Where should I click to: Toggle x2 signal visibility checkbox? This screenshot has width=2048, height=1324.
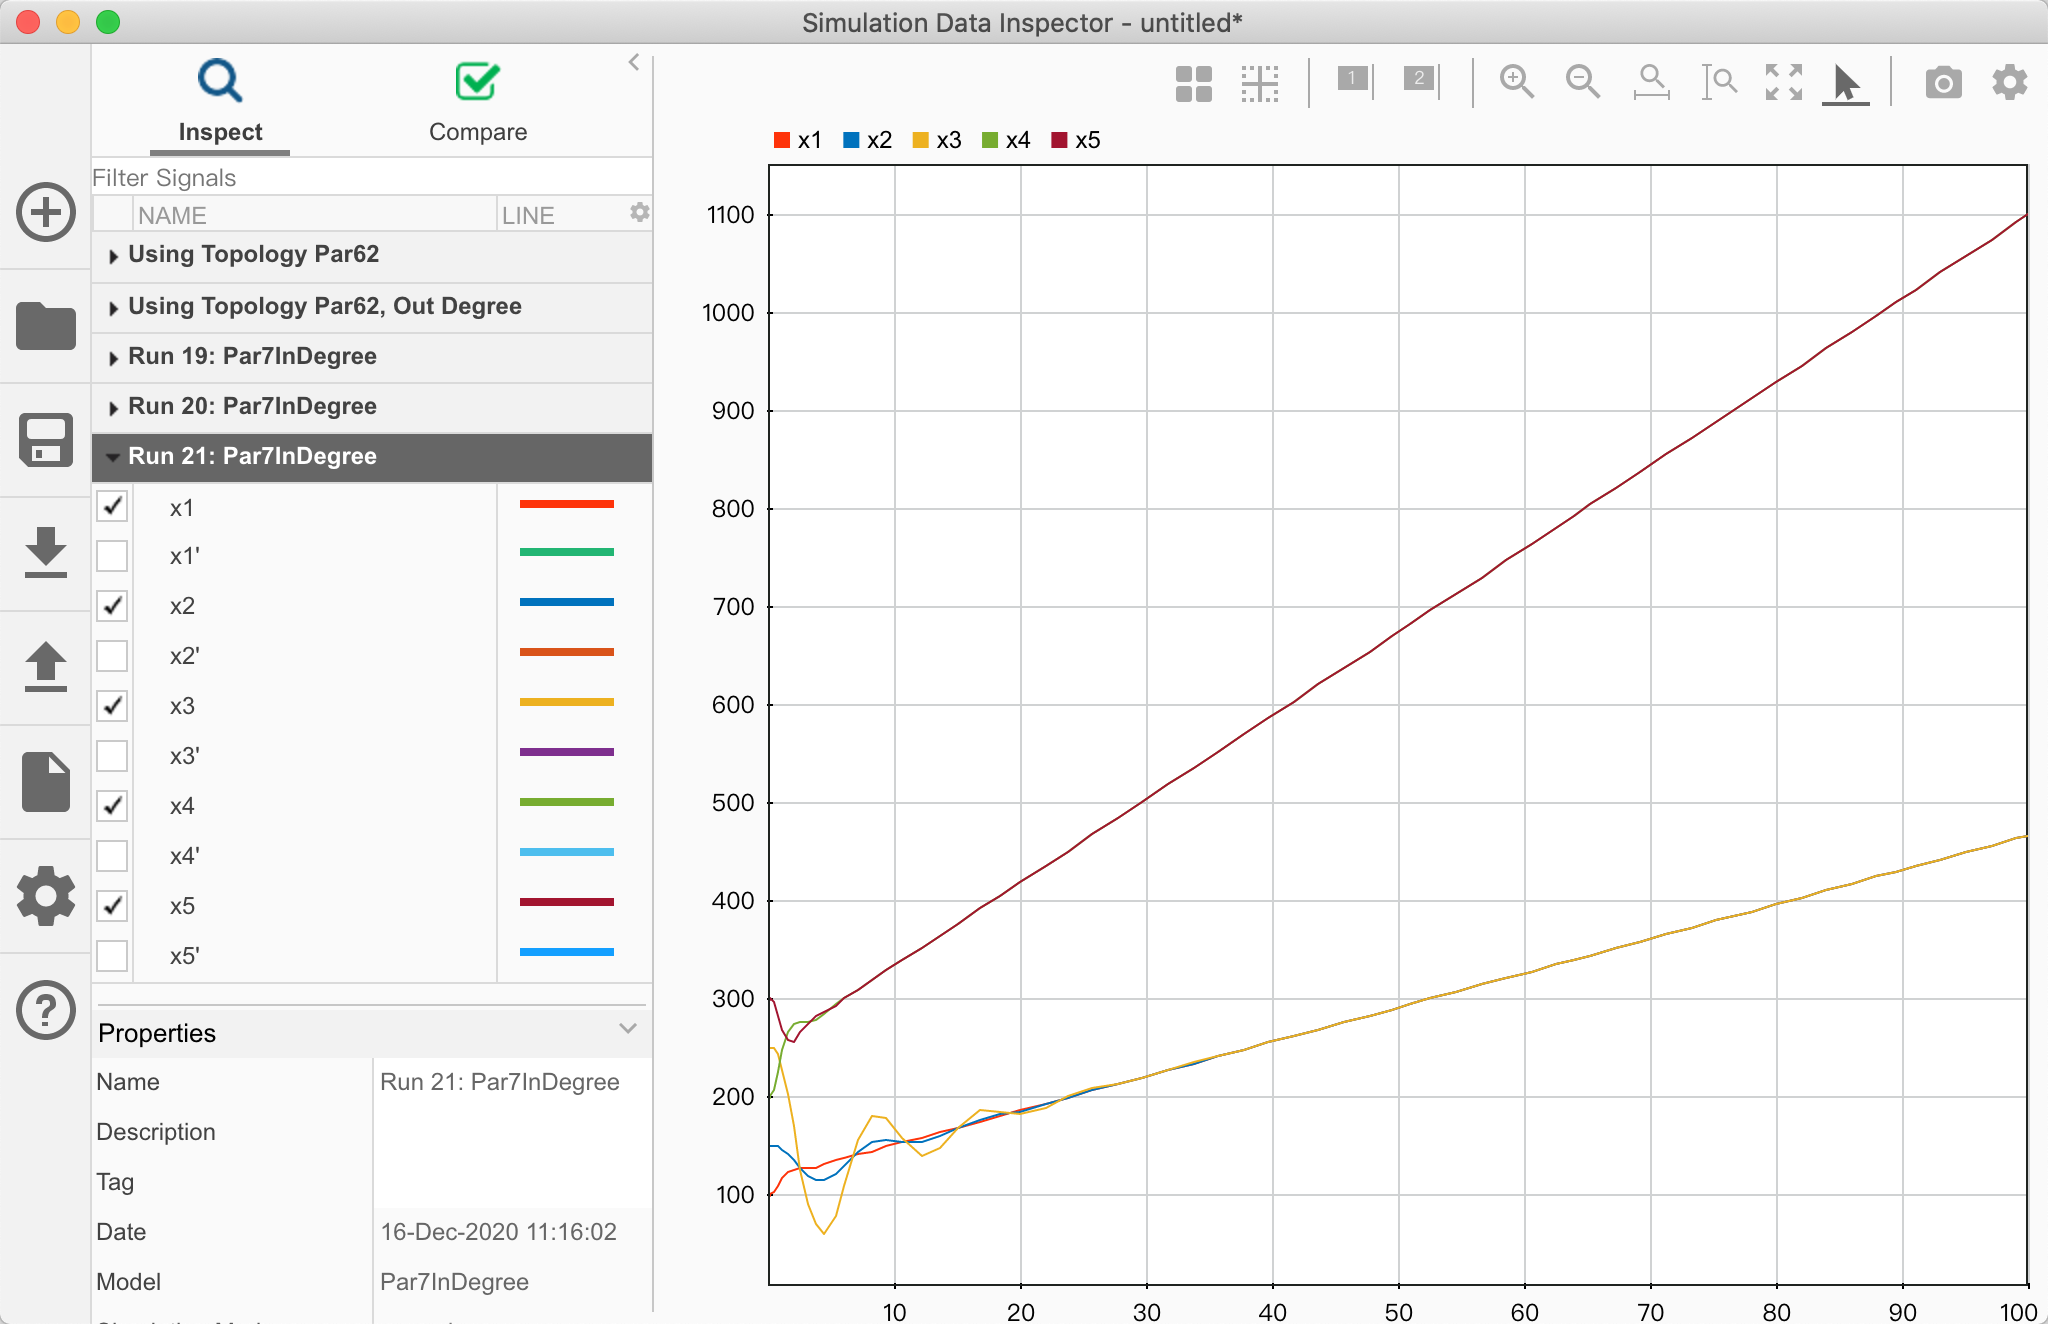(116, 603)
